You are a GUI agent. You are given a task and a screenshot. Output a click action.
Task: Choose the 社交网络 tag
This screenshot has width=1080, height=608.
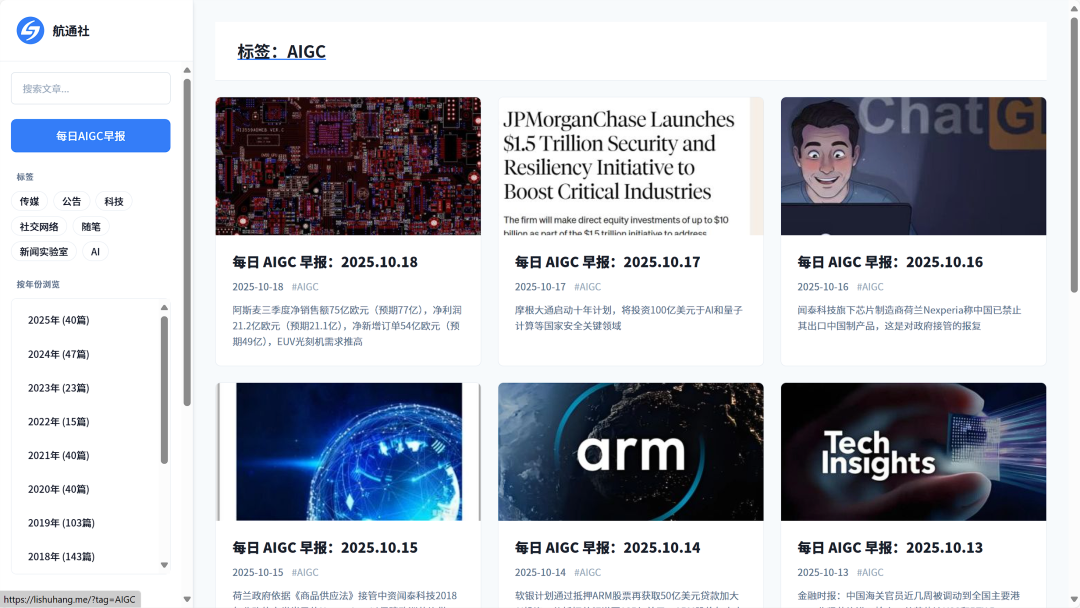[x=40, y=227]
